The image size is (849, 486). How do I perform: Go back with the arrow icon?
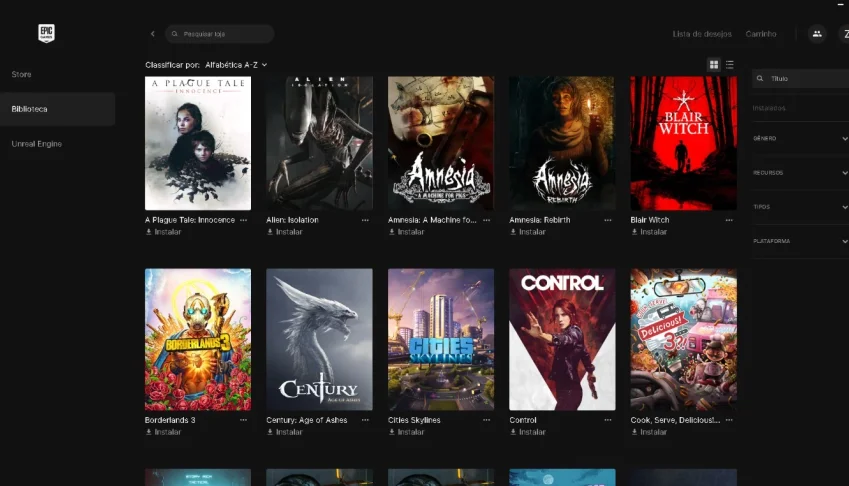coord(153,34)
